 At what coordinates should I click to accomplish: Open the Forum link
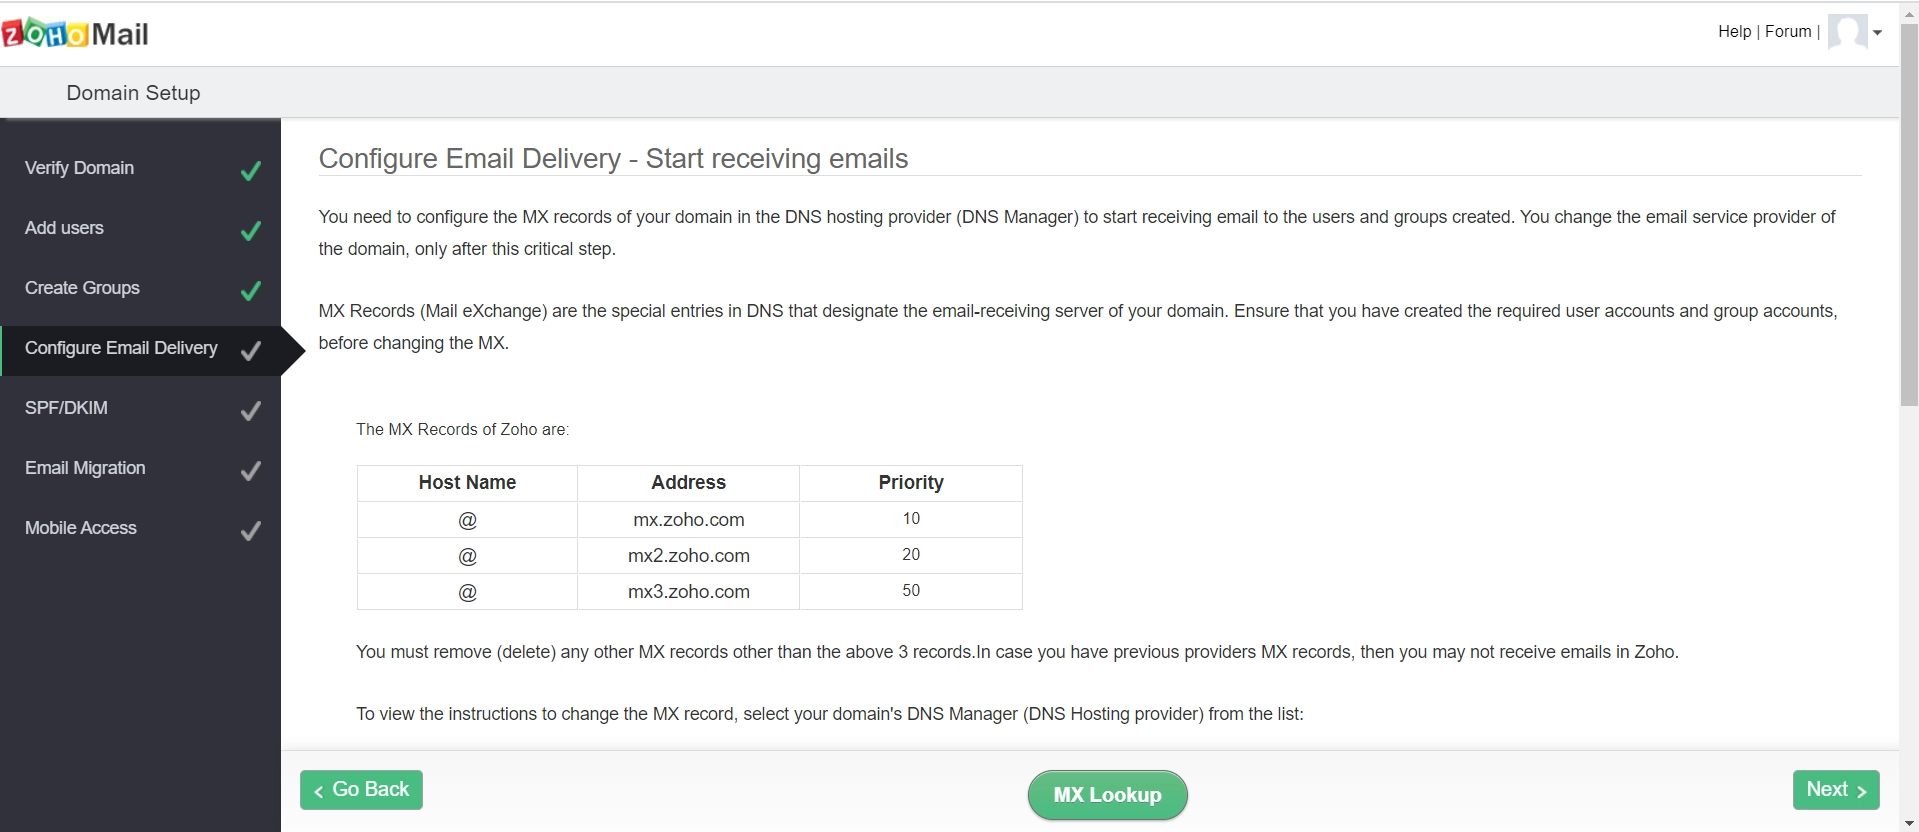pyautogui.click(x=1788, y=32)
